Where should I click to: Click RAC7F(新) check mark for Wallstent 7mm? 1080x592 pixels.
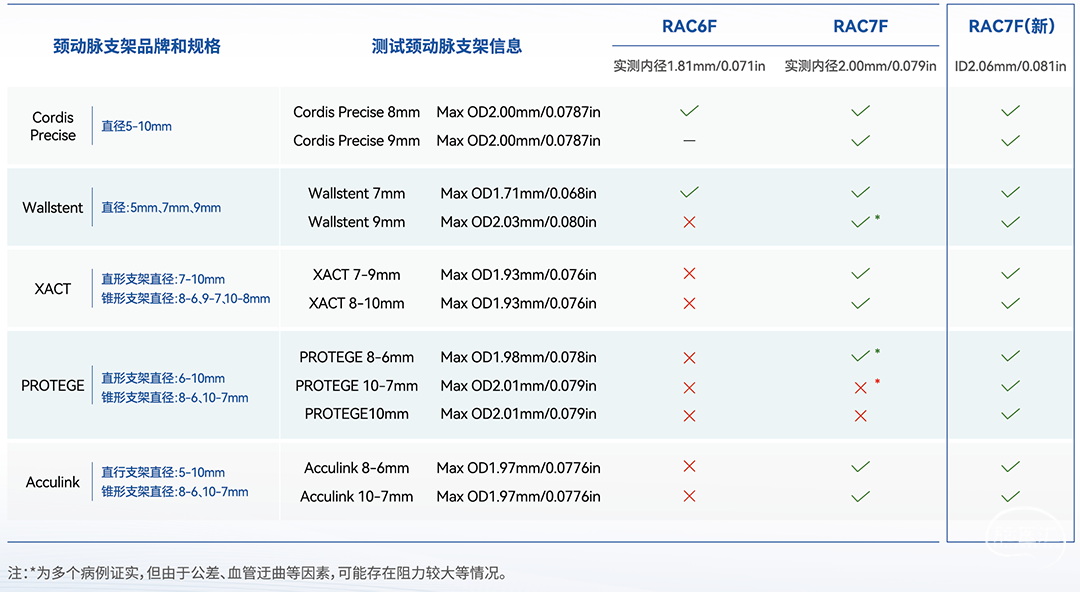pos(1010,192)
